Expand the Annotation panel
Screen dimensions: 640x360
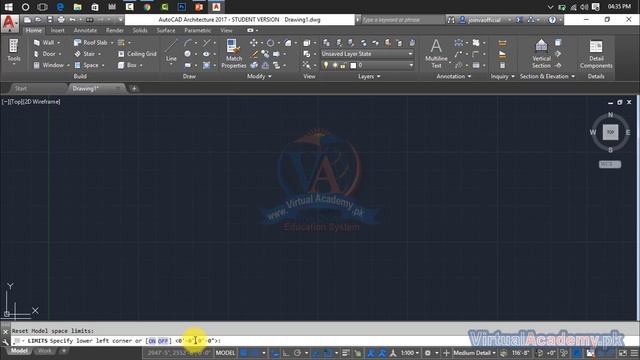[453, 76]
